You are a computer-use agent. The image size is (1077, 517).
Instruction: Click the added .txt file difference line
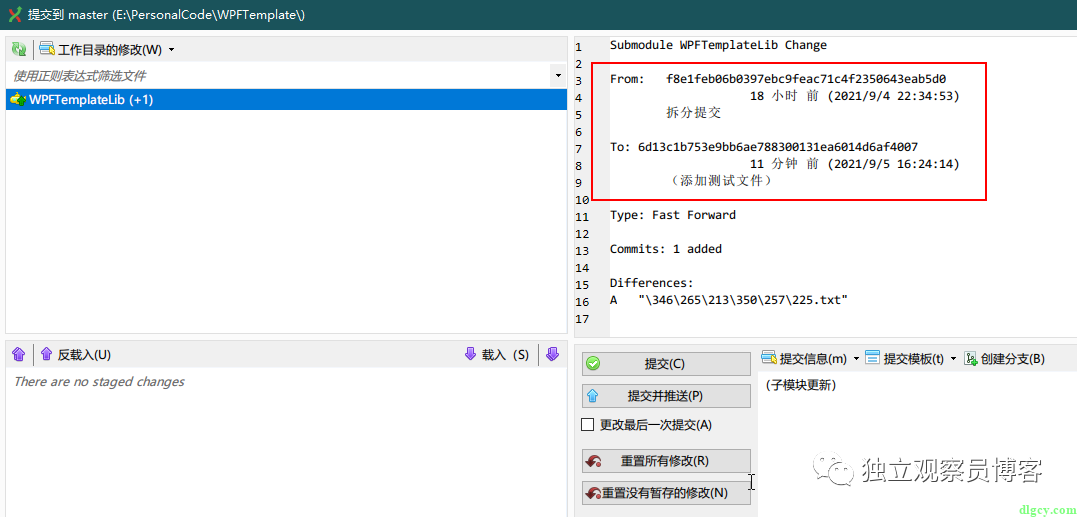pyautogui.click(x=729, y=300)
